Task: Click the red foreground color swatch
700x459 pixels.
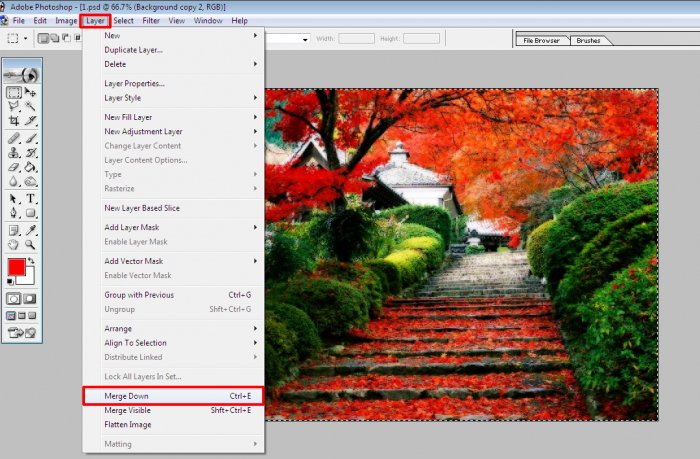Action: (x=17, y=267)
